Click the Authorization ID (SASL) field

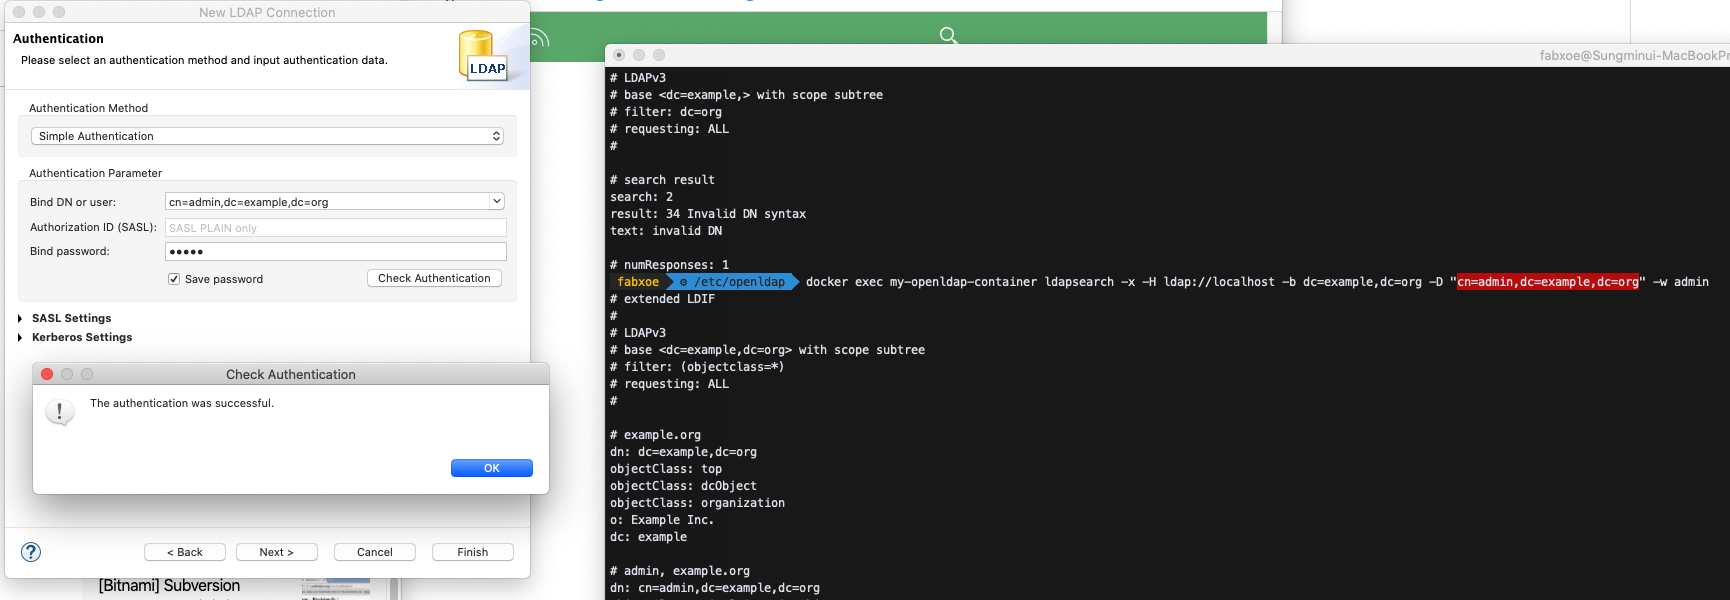click(335, 228)
